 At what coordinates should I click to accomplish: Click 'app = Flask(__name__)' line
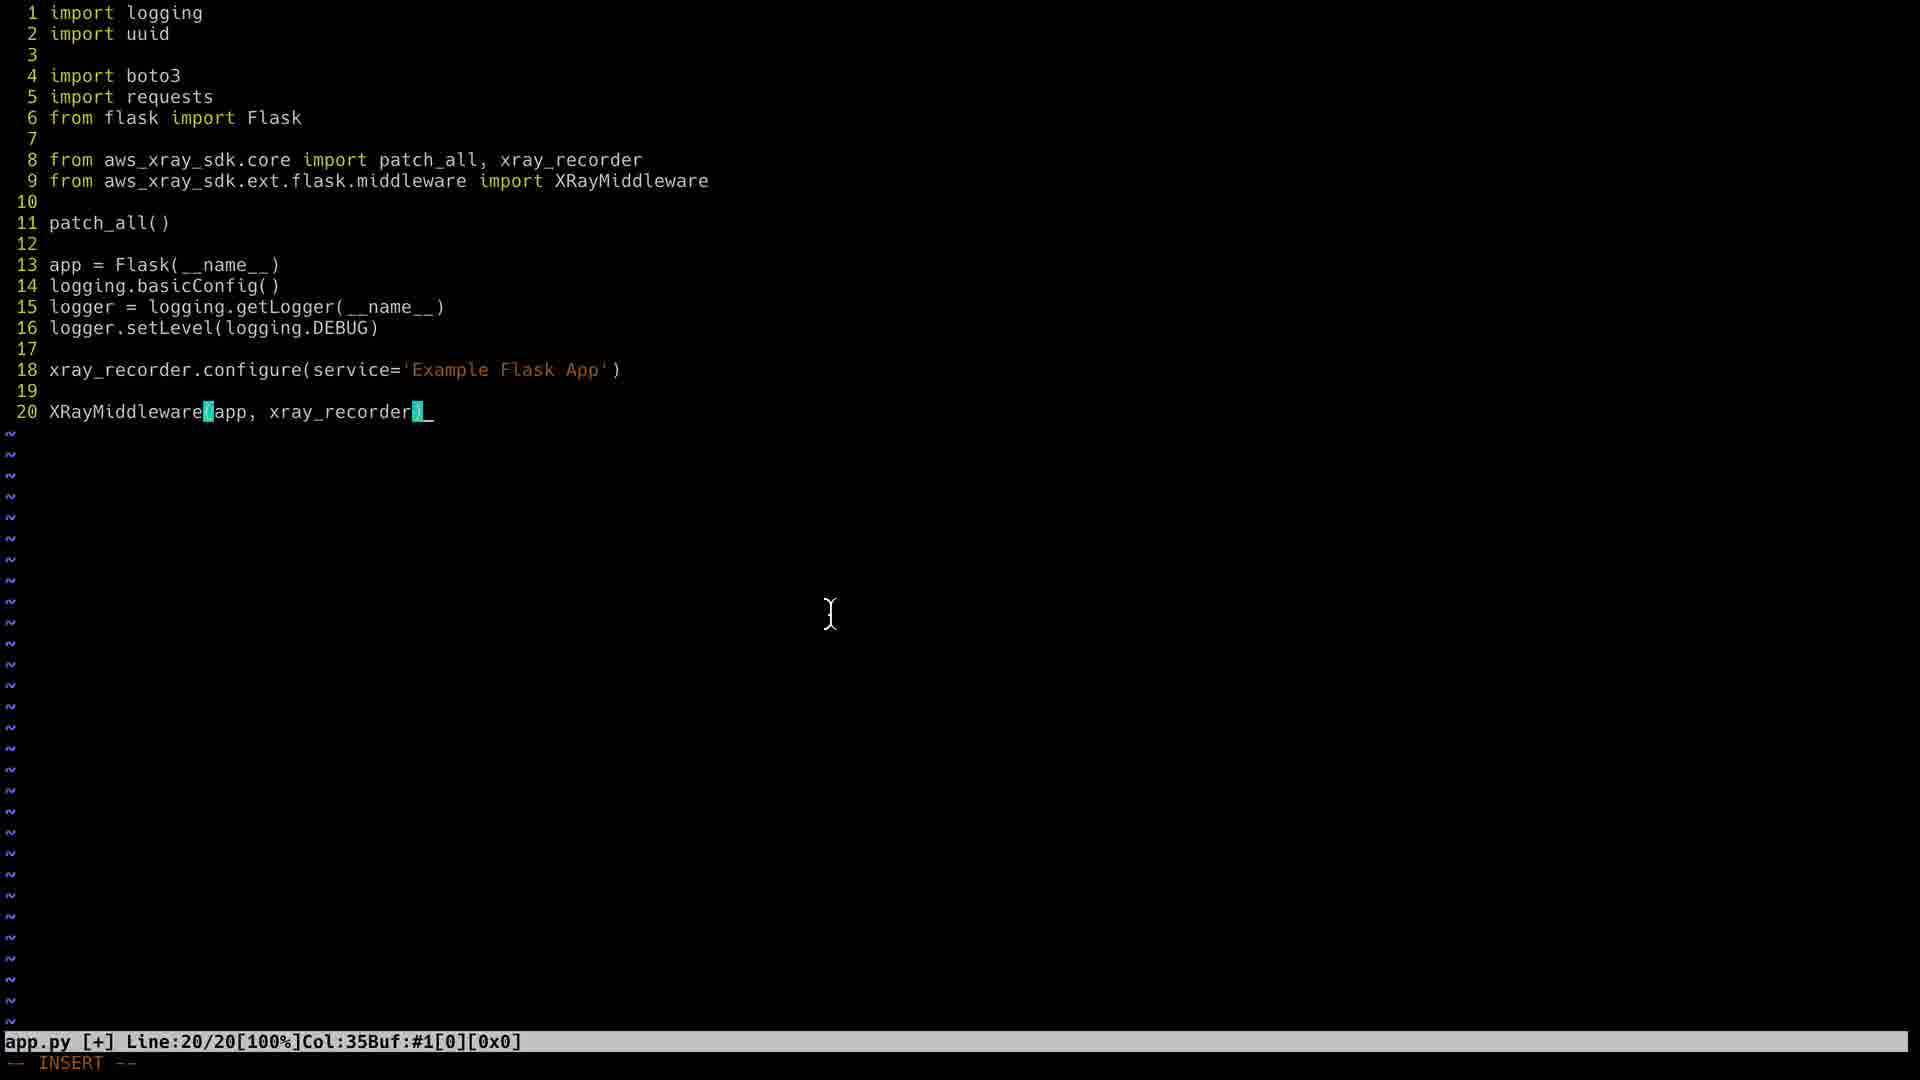(164, 265)
